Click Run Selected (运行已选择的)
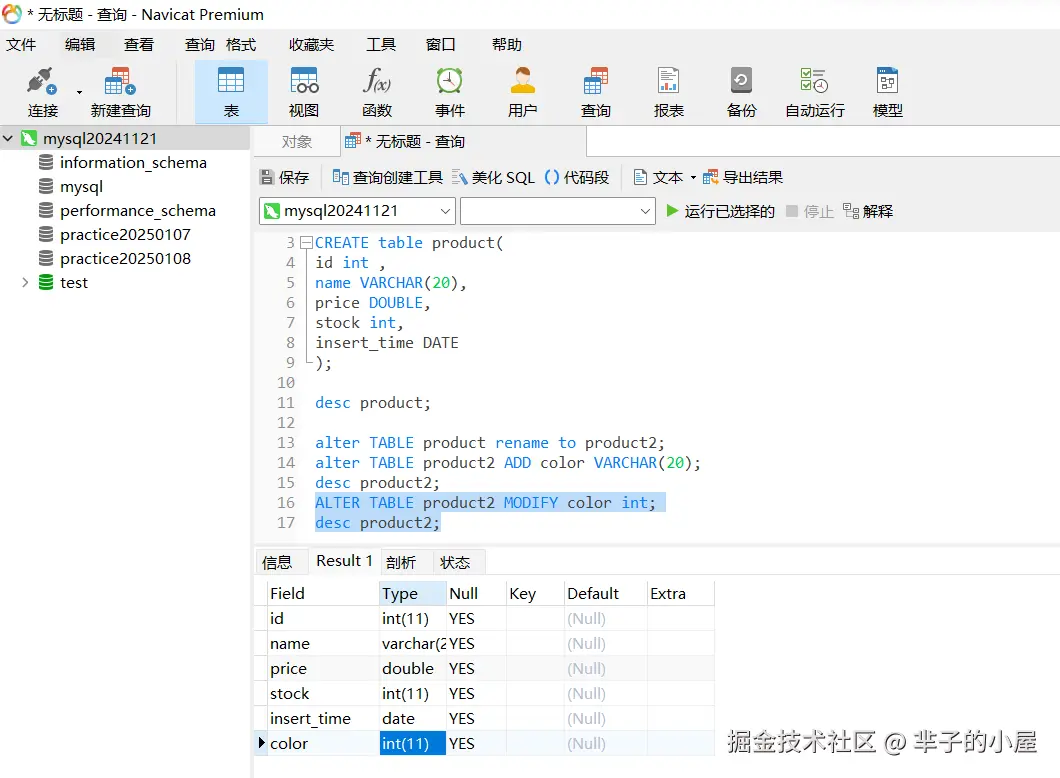 point(720,211)
